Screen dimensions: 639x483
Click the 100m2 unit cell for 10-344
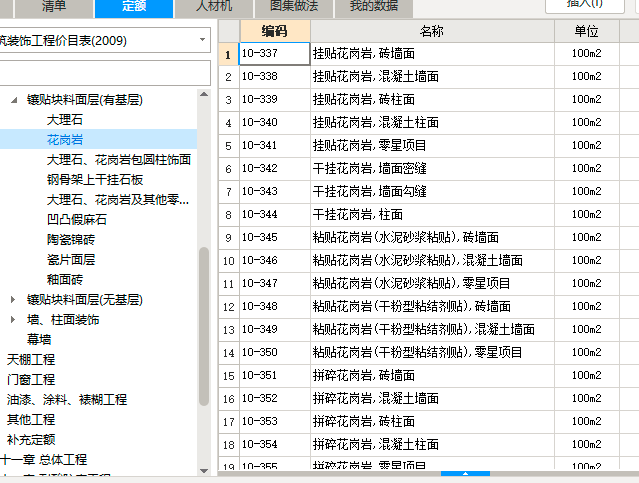pos(587,214)
